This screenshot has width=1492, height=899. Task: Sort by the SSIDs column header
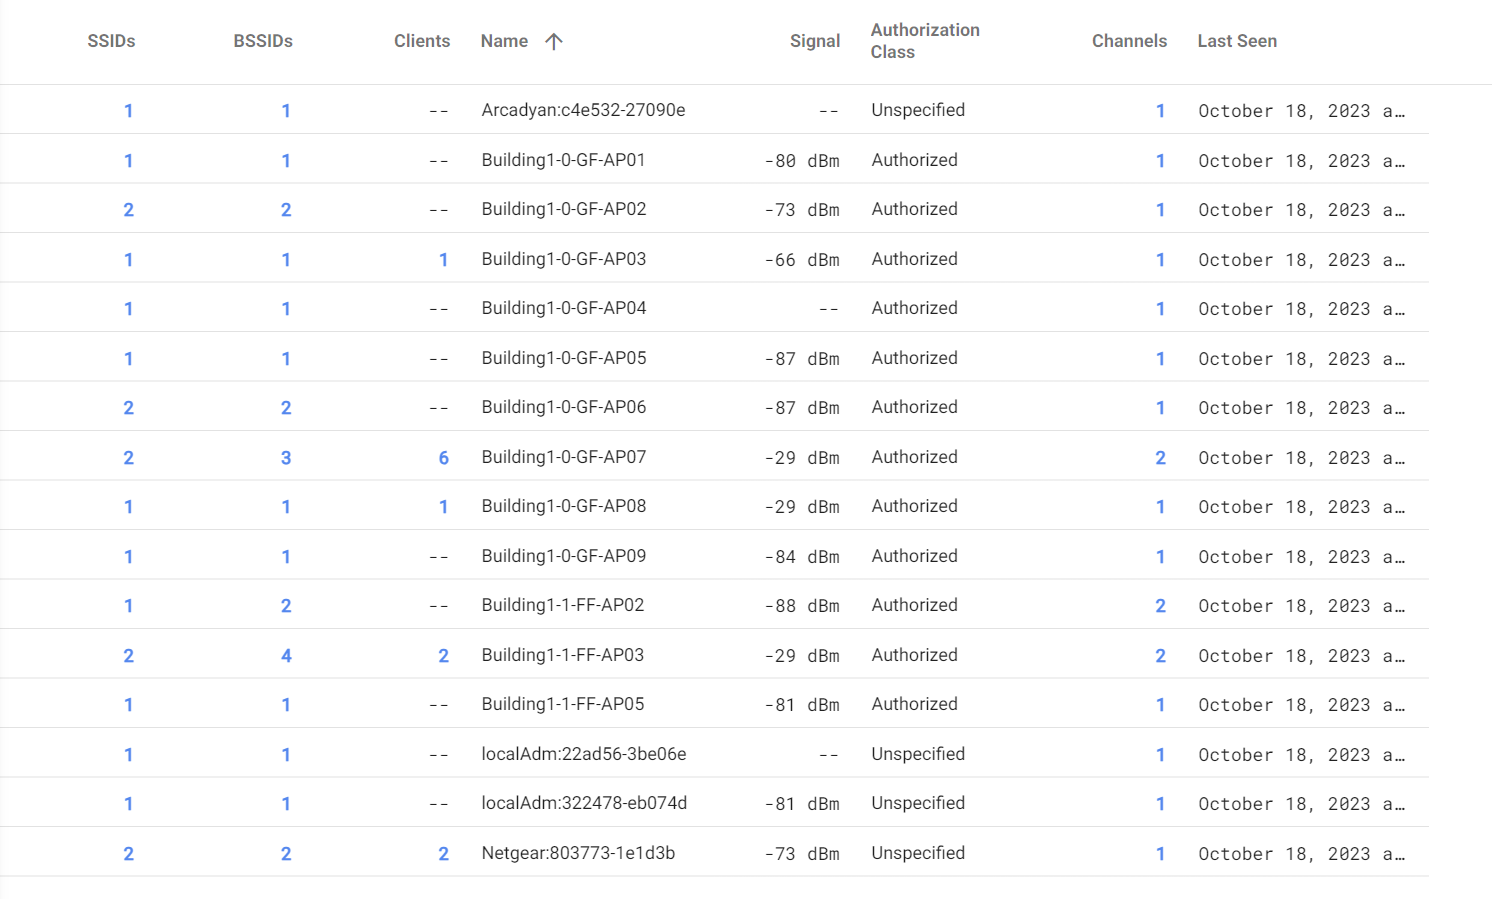[x=111, y=41]
